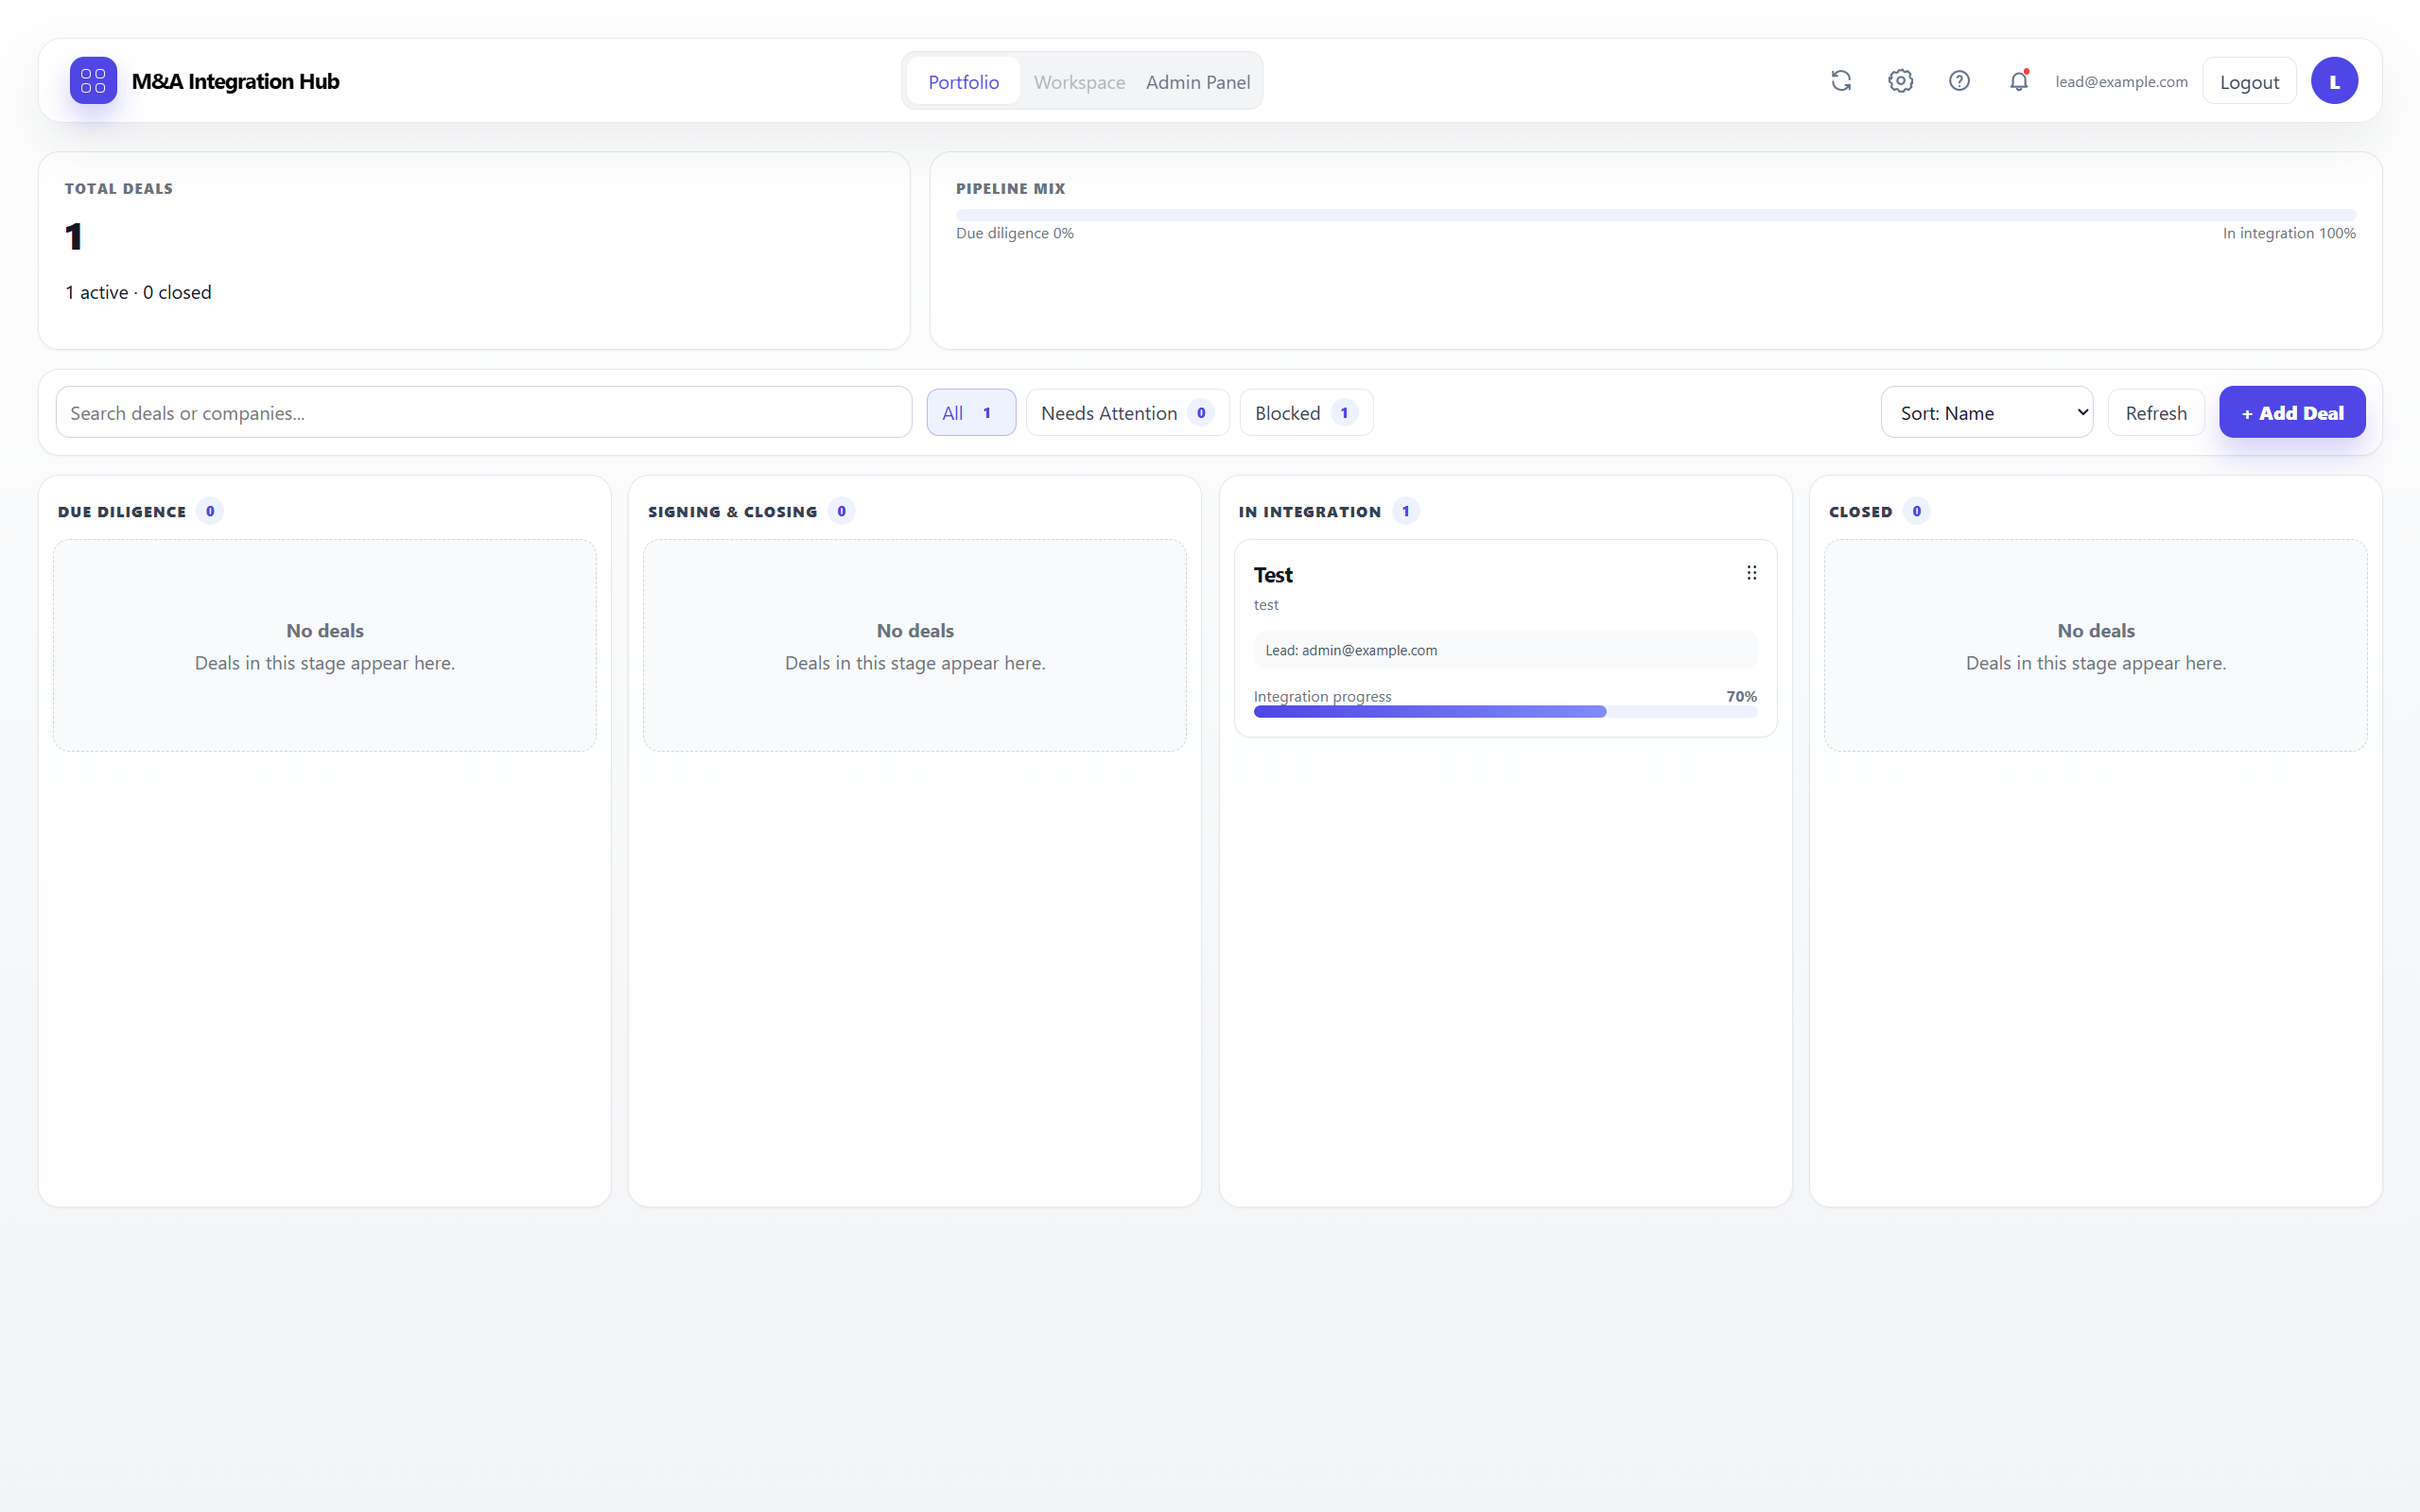
Task: Click the Total Deals card
Action: click(x=474, y=251)
